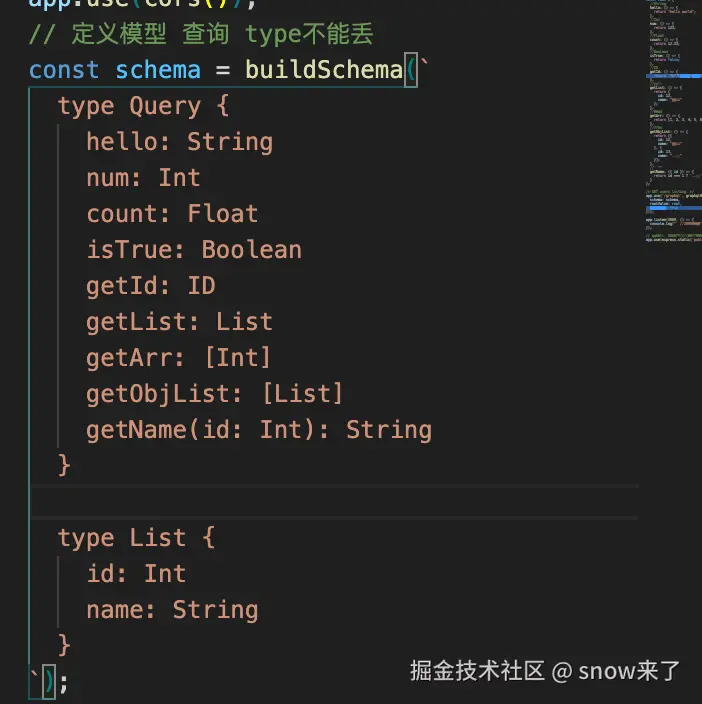Click the num: Int field
The width and height of the screenshot is (702, 704).
click(x=143, y=178)
